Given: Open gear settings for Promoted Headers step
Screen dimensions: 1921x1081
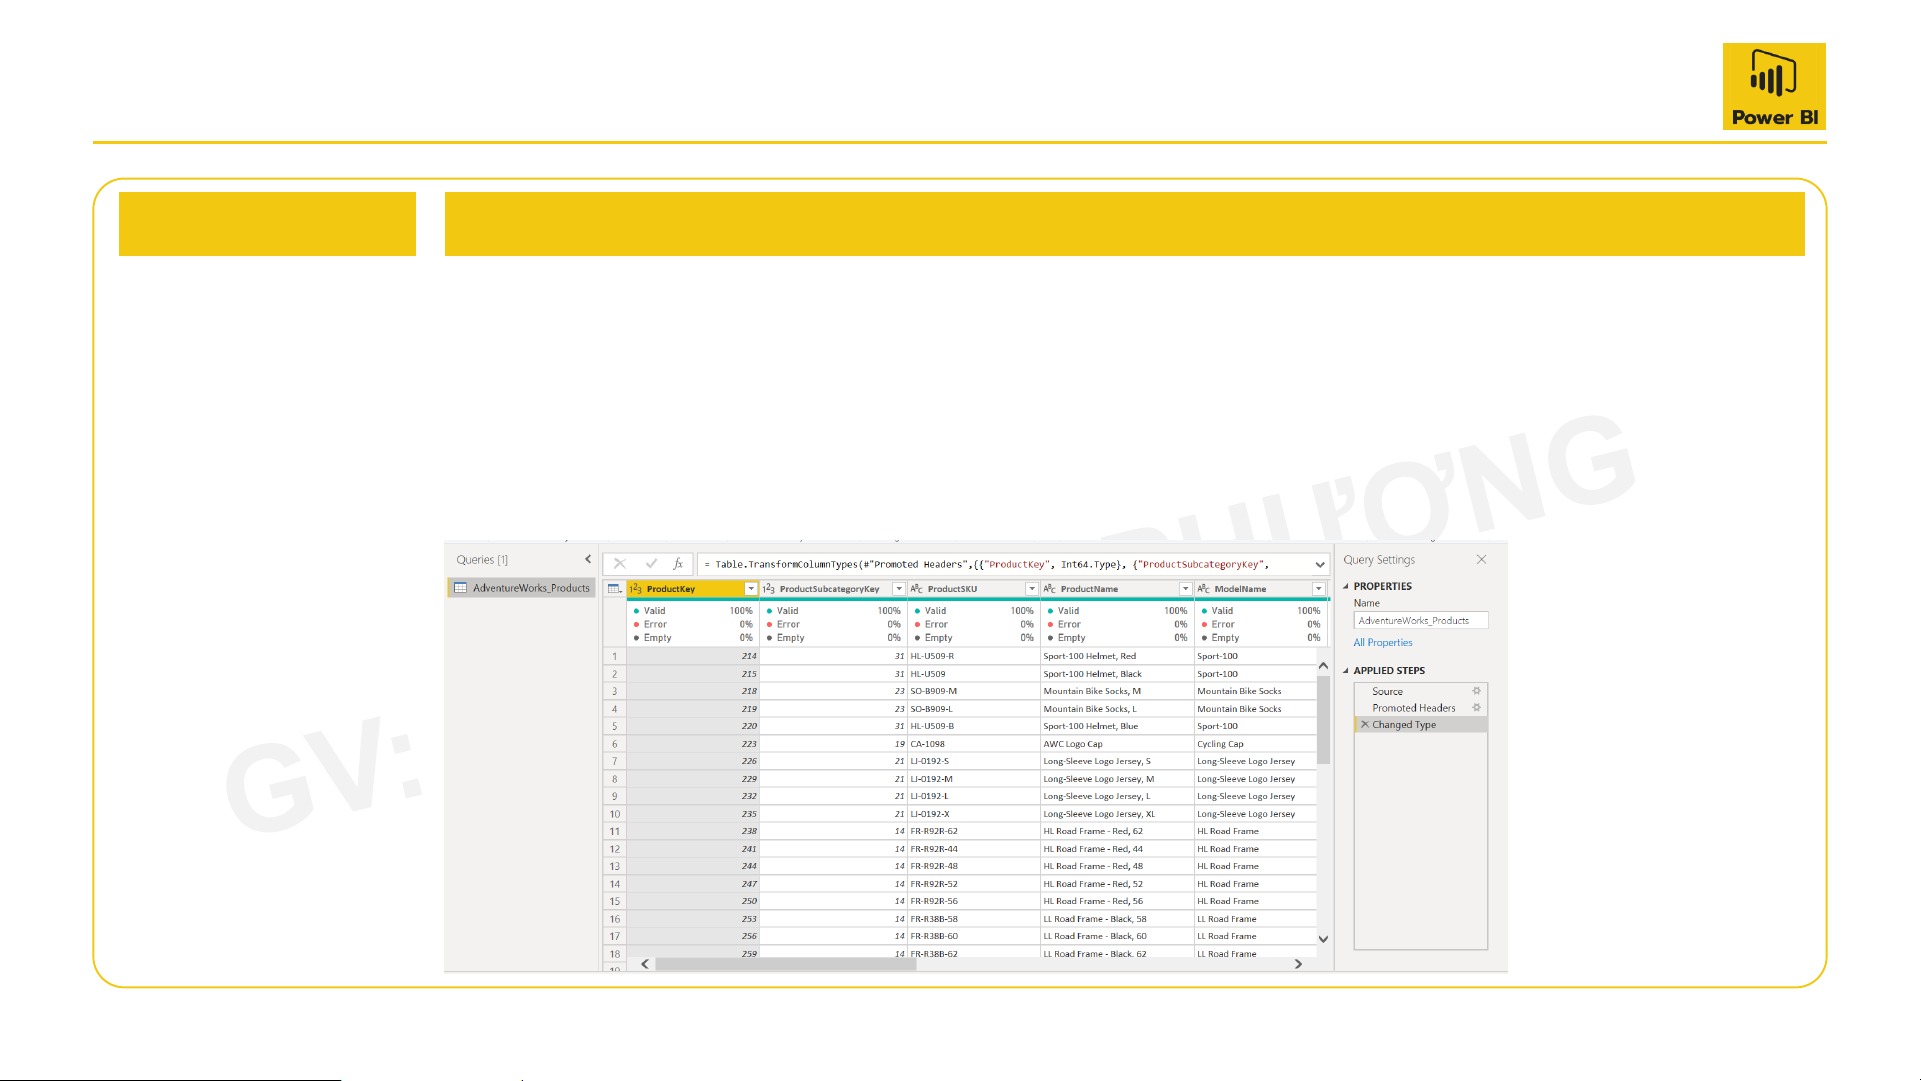Looking at the screenshot, I should [x=1476, y=708].
